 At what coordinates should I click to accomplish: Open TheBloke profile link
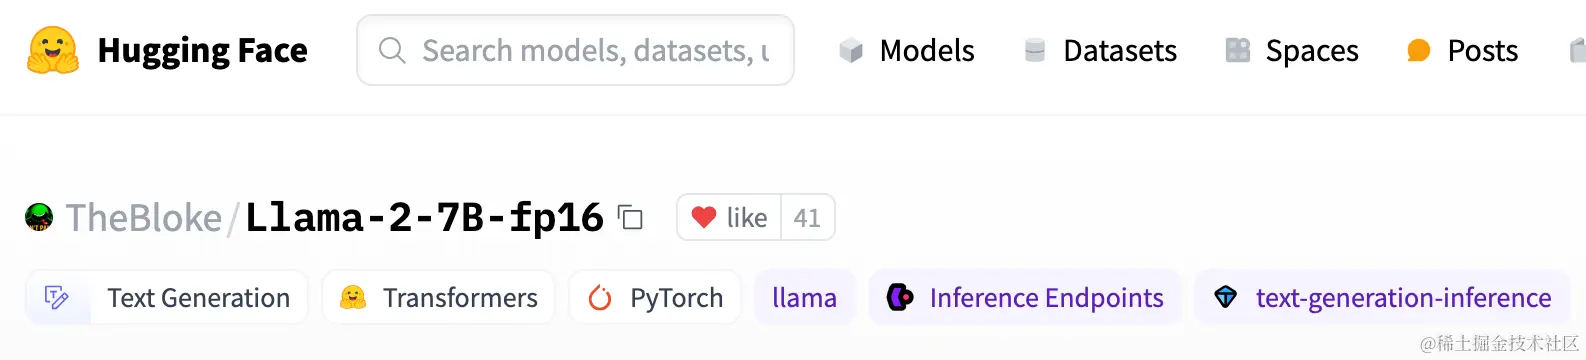pos(144,218)
